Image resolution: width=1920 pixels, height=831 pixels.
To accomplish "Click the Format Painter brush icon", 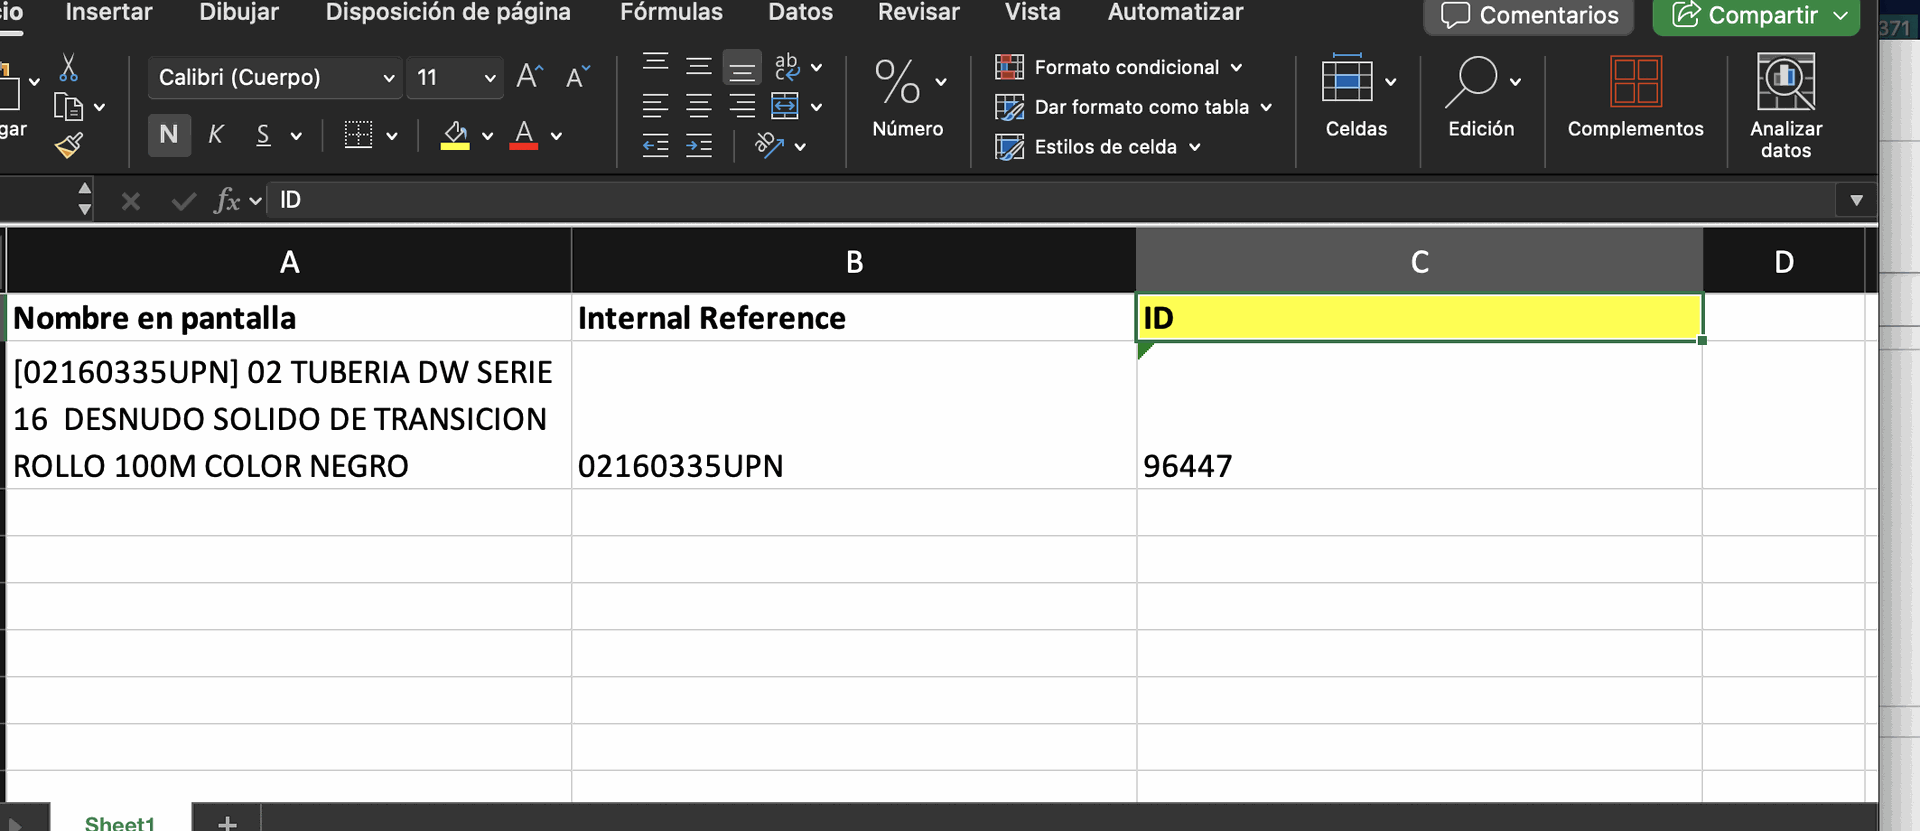I will 68,146.
